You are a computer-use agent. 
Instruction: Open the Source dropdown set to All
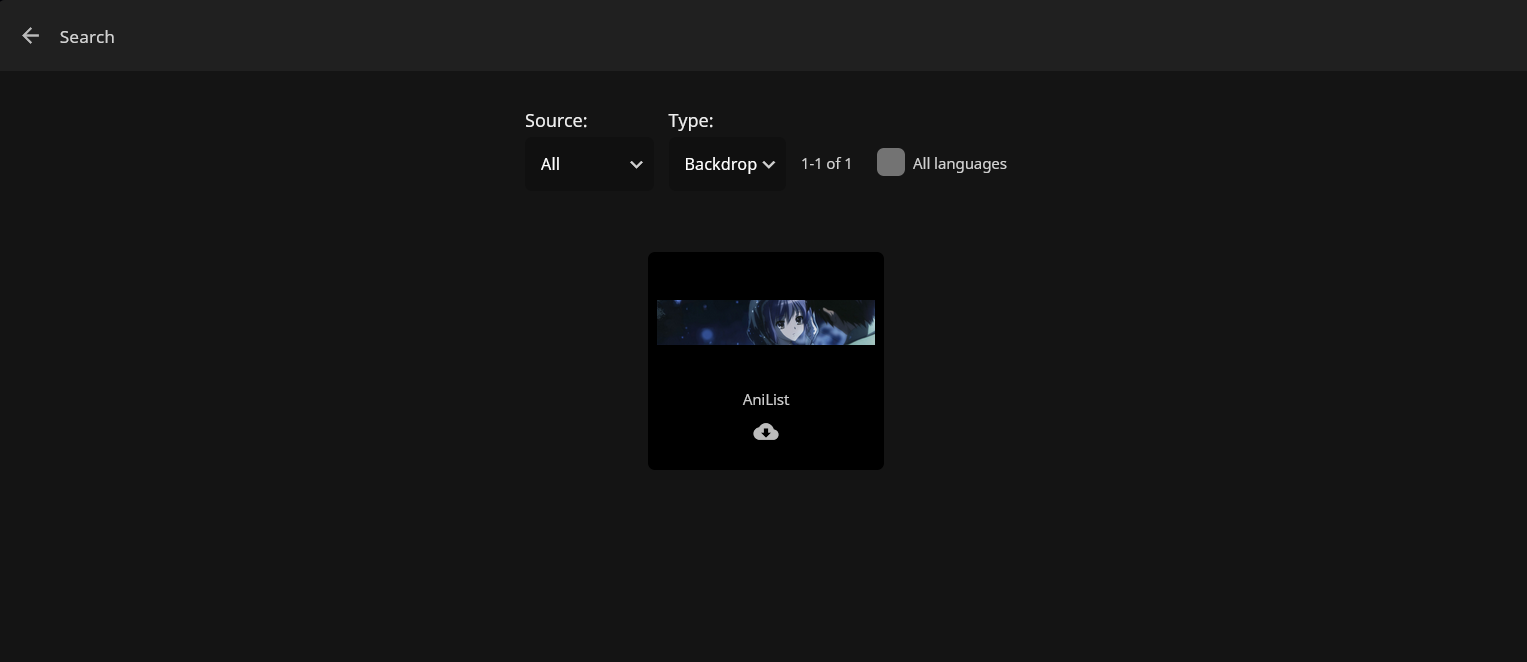(x=588, y=164)
